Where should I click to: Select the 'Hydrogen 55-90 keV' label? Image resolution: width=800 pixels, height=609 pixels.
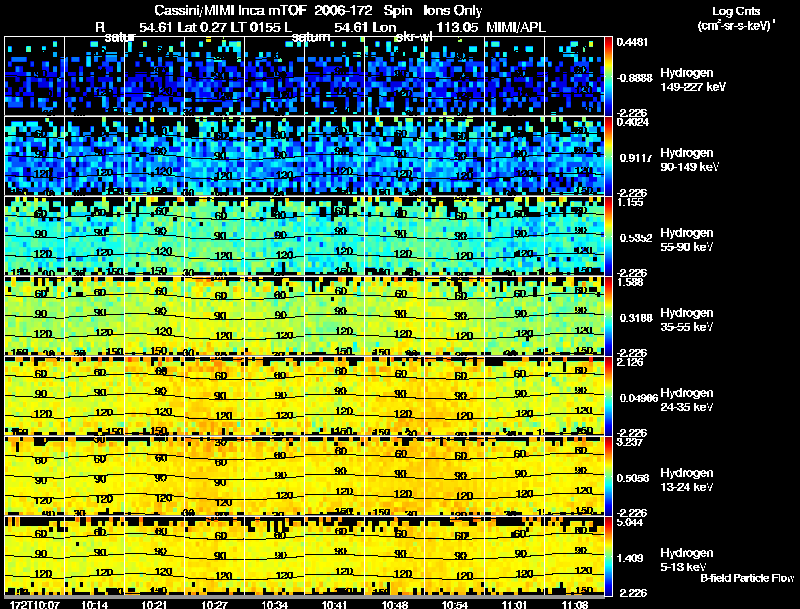pos(687,240)
